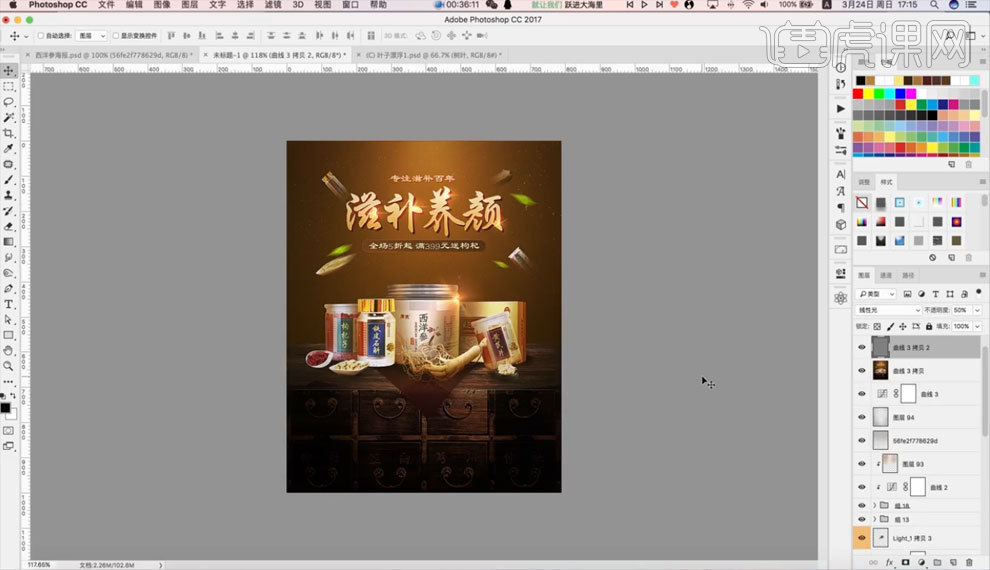990x570 pixels.
Task: Click the lock image pixels brush icon
Action: (x=890, y=326)
